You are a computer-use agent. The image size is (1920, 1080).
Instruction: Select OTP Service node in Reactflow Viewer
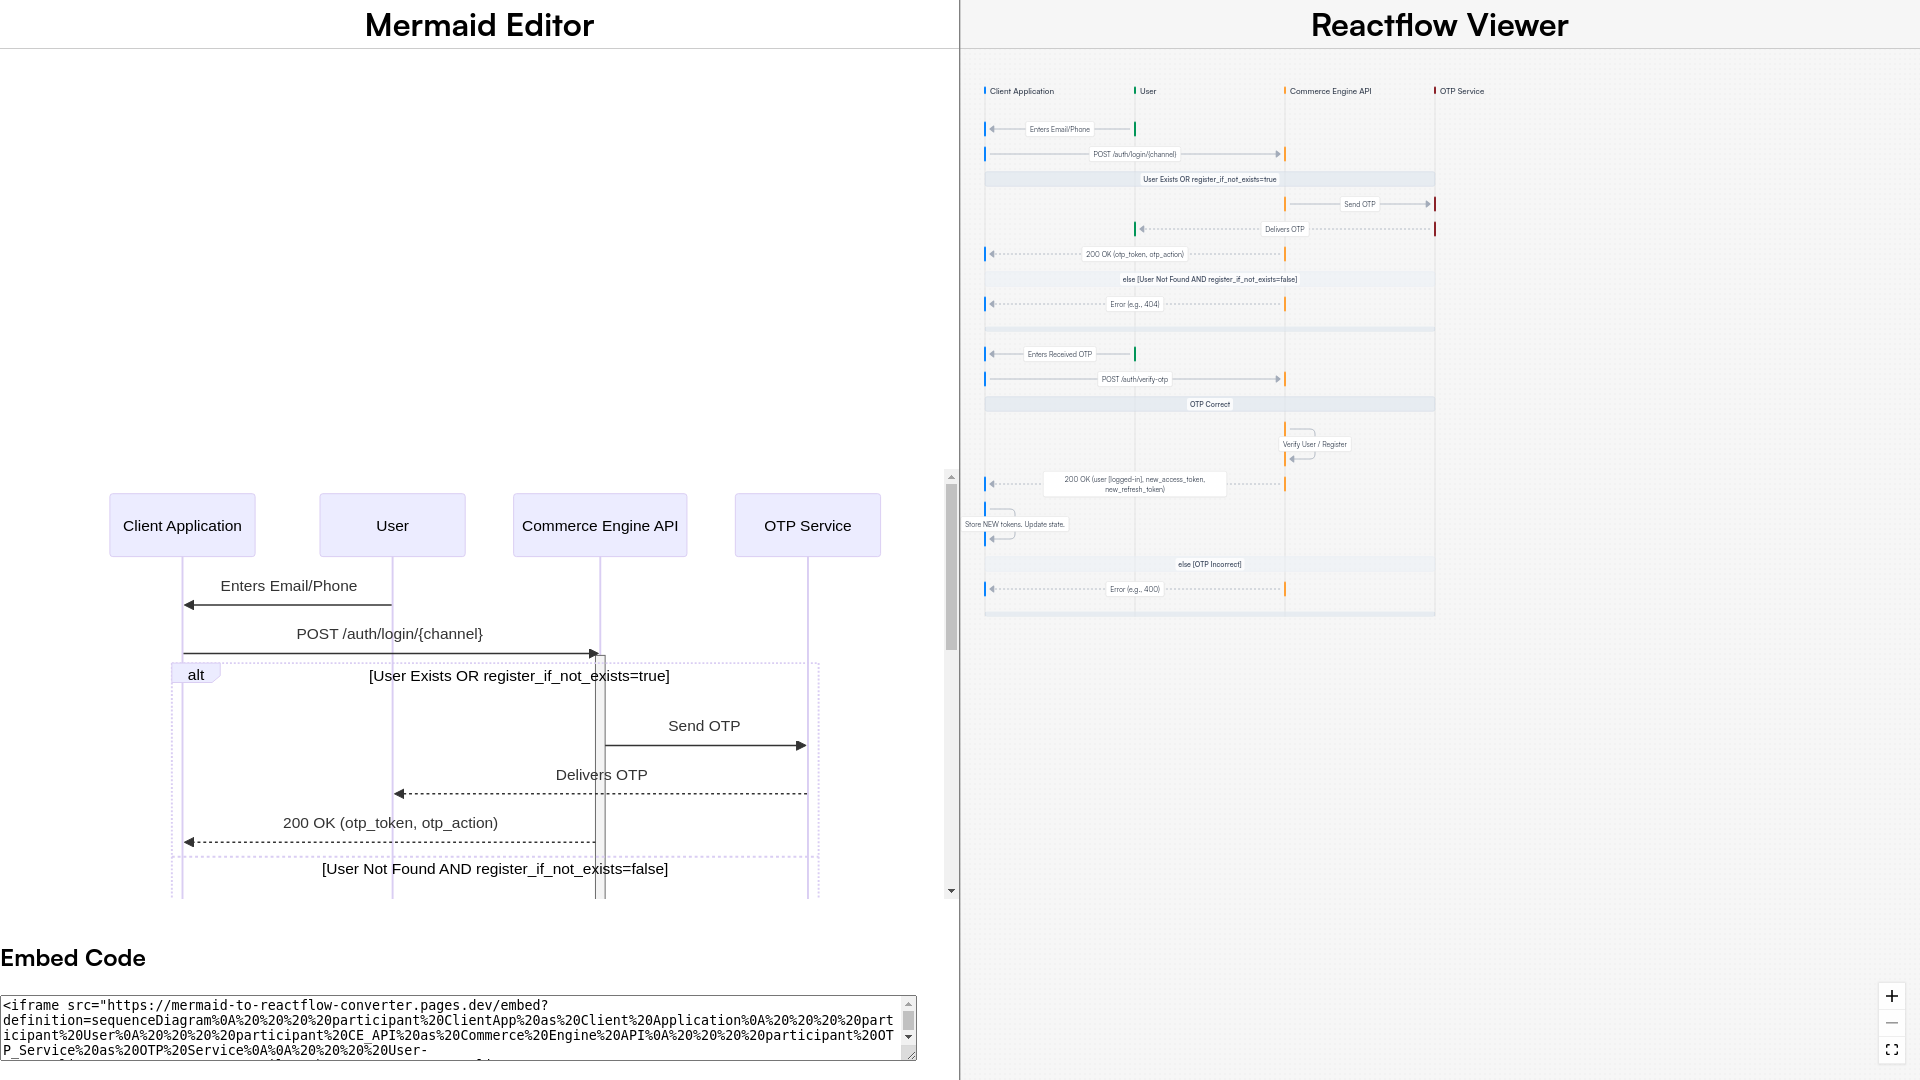point(1460,91)
